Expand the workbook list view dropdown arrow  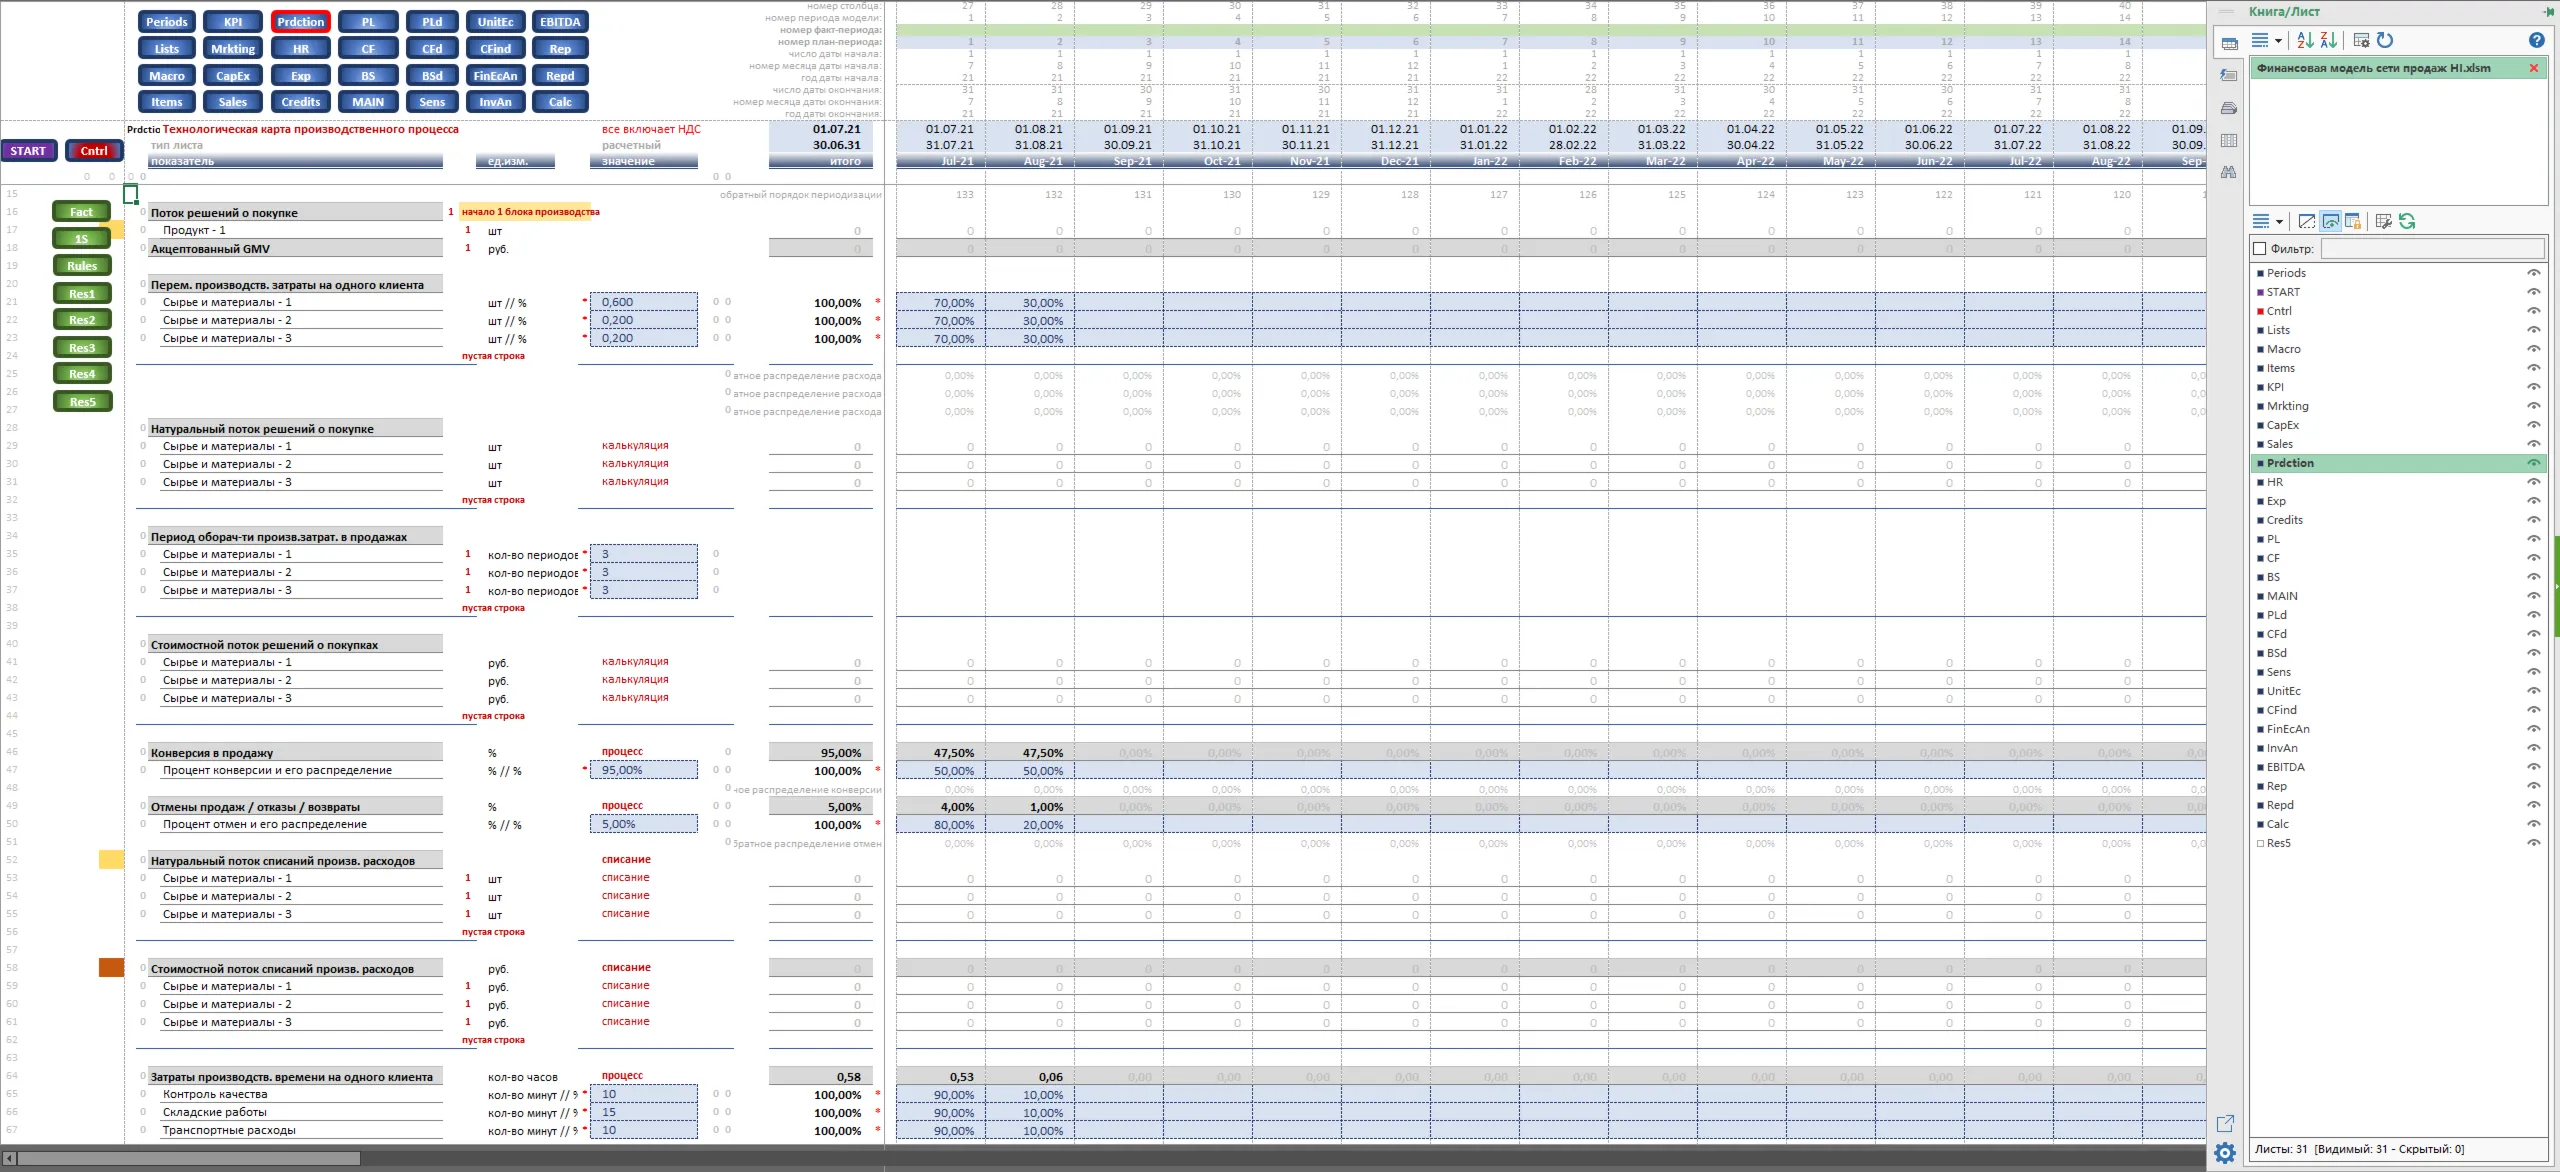tap(2278, 41)
